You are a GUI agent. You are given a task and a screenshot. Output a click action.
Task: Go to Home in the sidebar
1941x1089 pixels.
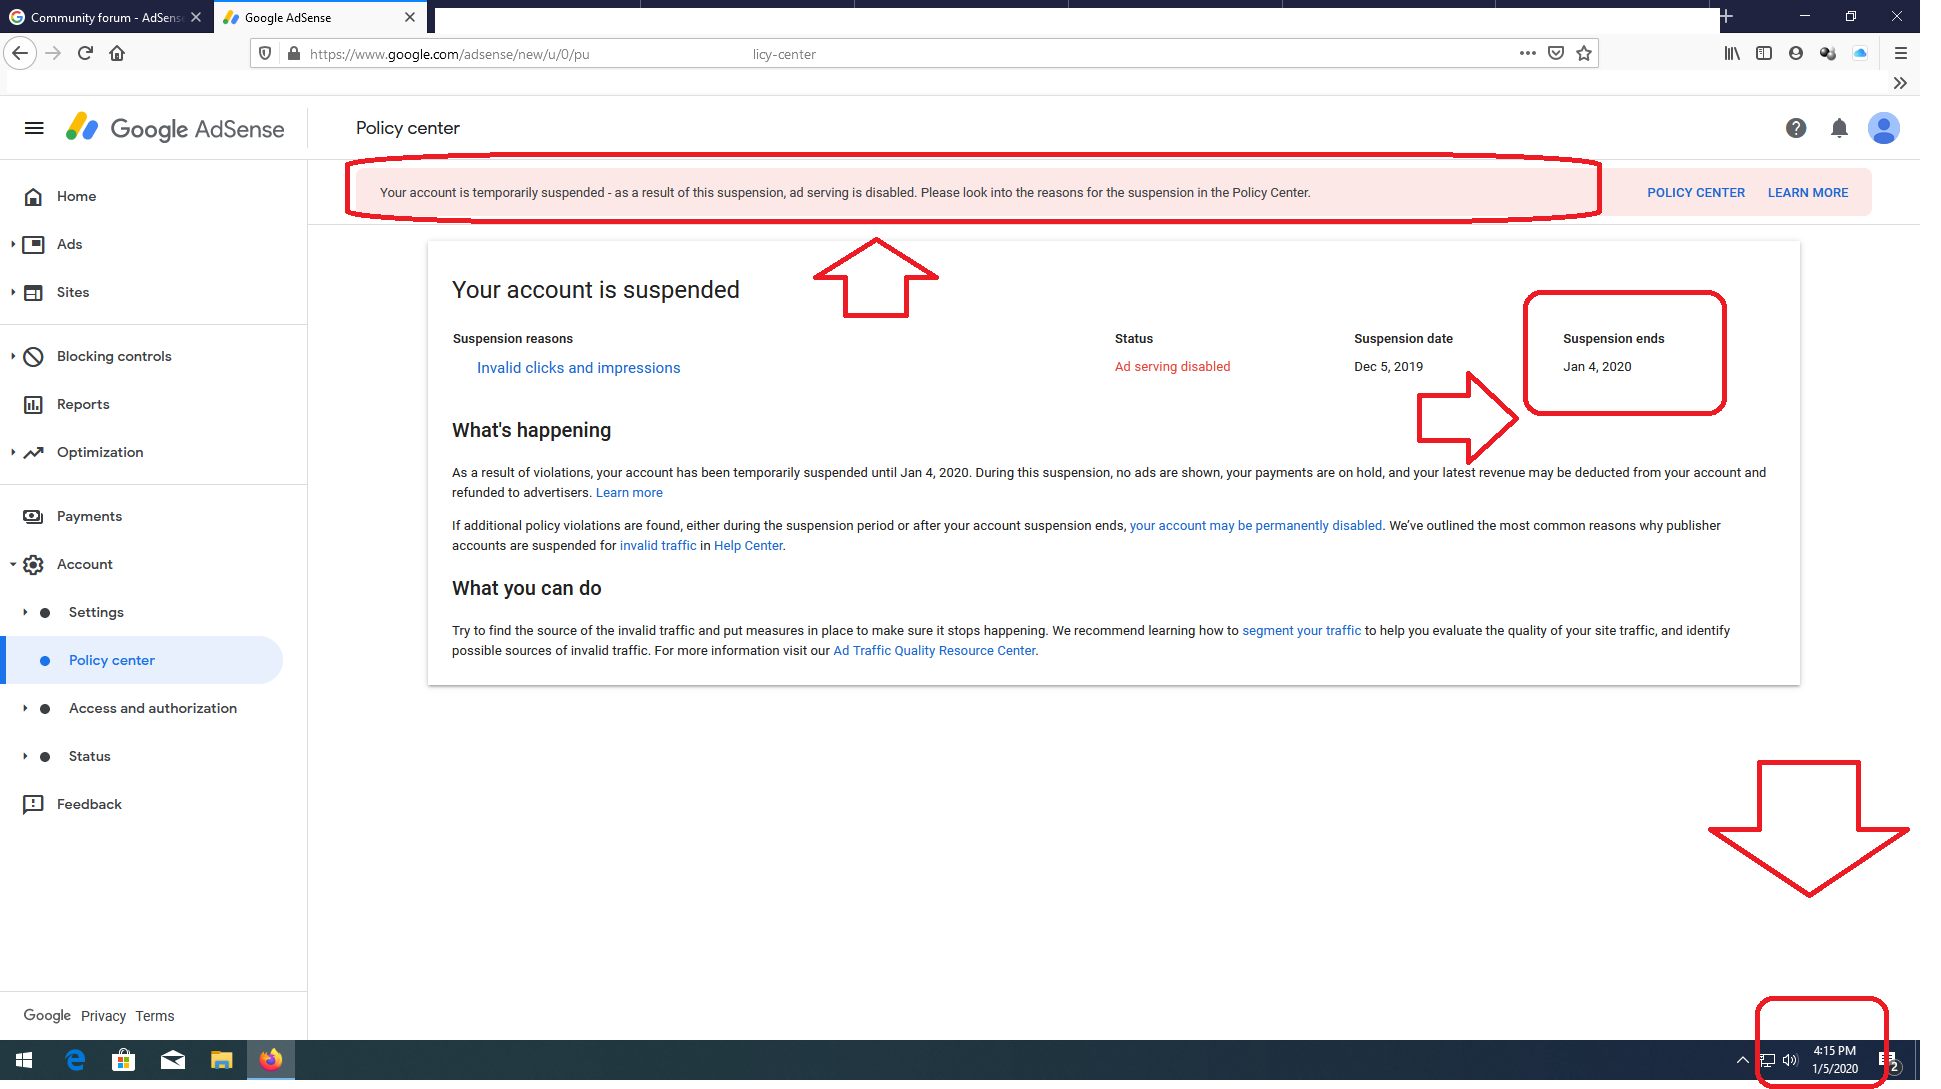pos(76,196)
